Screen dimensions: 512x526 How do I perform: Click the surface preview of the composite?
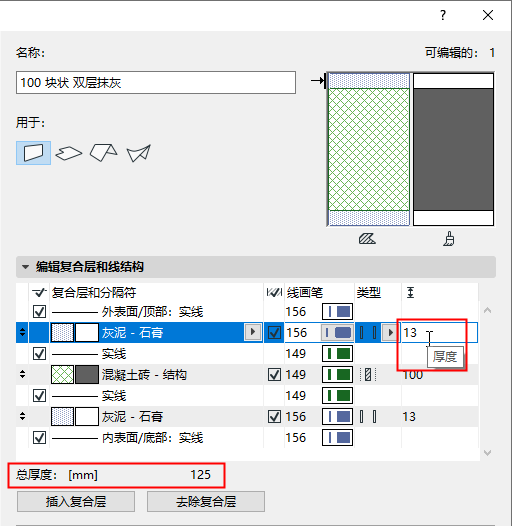point(453,149)
